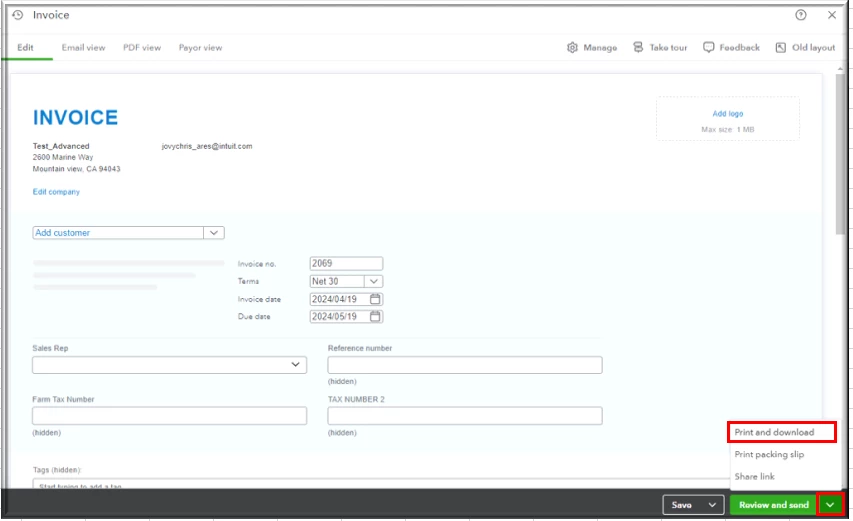Image resolution: width=853 pixels, height=521 pixels.
Task: Switch to Old layout icon
Action: (781, 47)
